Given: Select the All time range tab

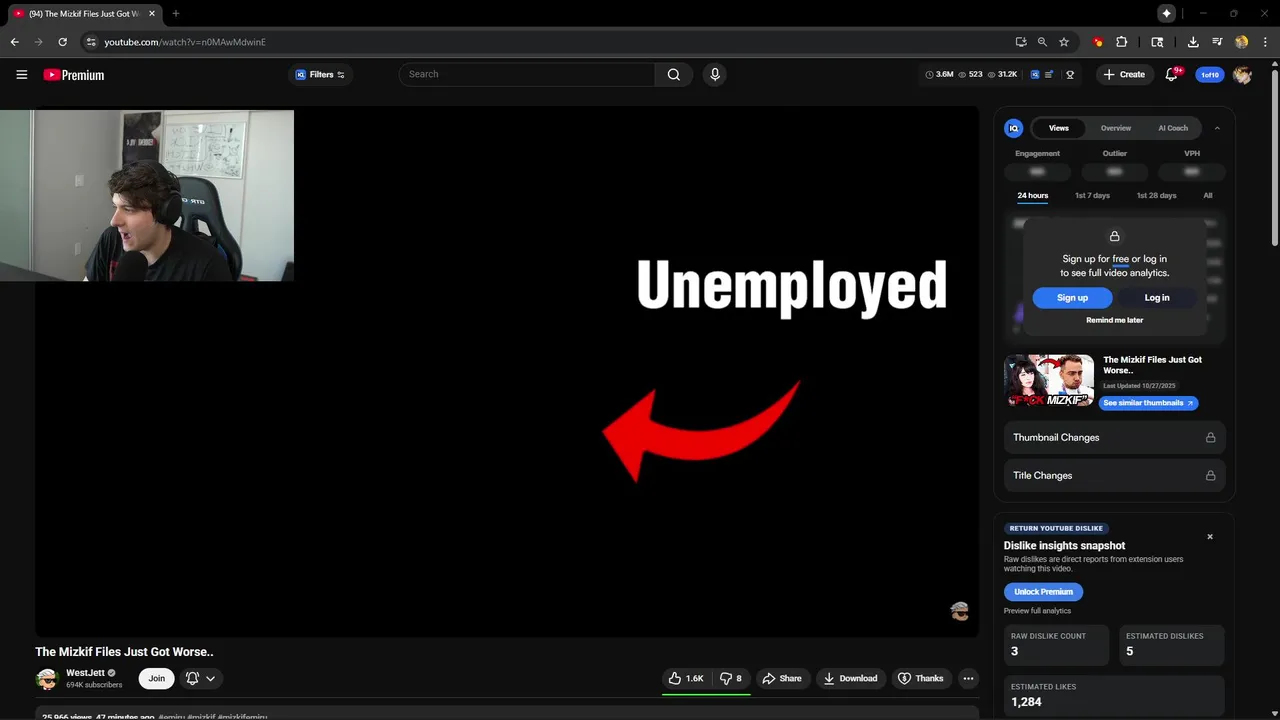Looking at the screenshot, I should point(1208,196).
